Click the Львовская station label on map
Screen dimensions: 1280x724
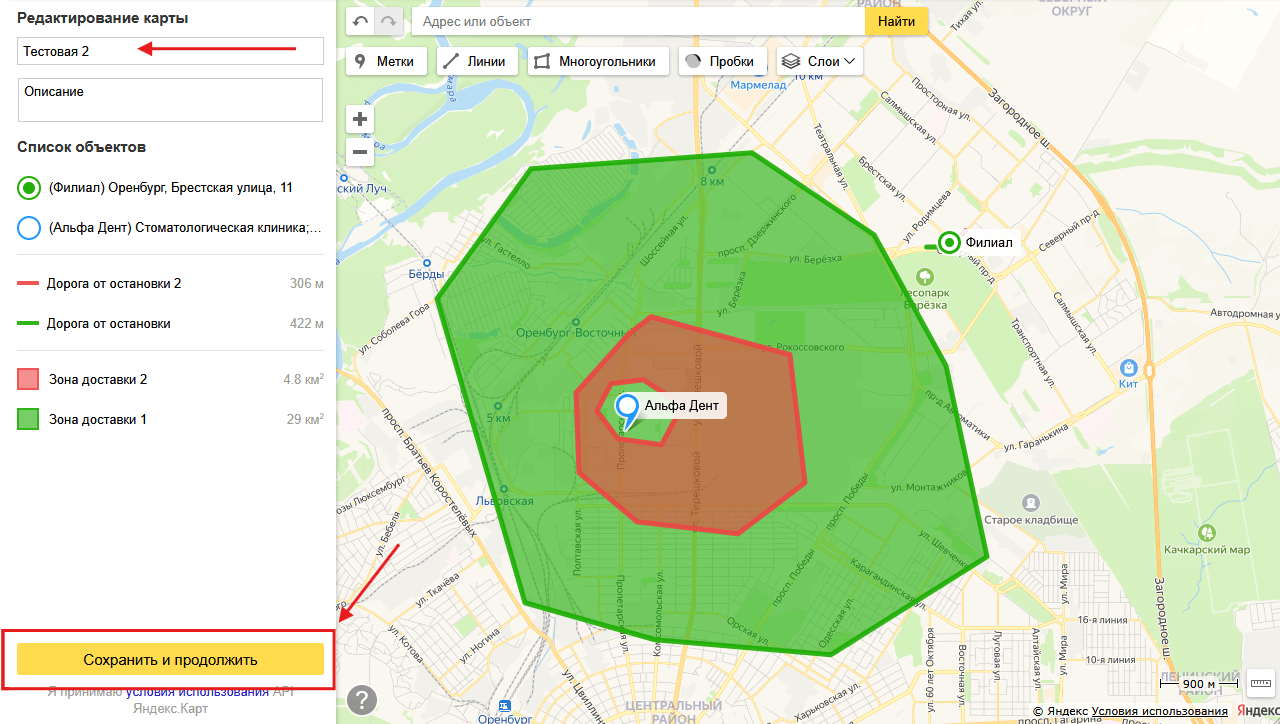point(505,501)
